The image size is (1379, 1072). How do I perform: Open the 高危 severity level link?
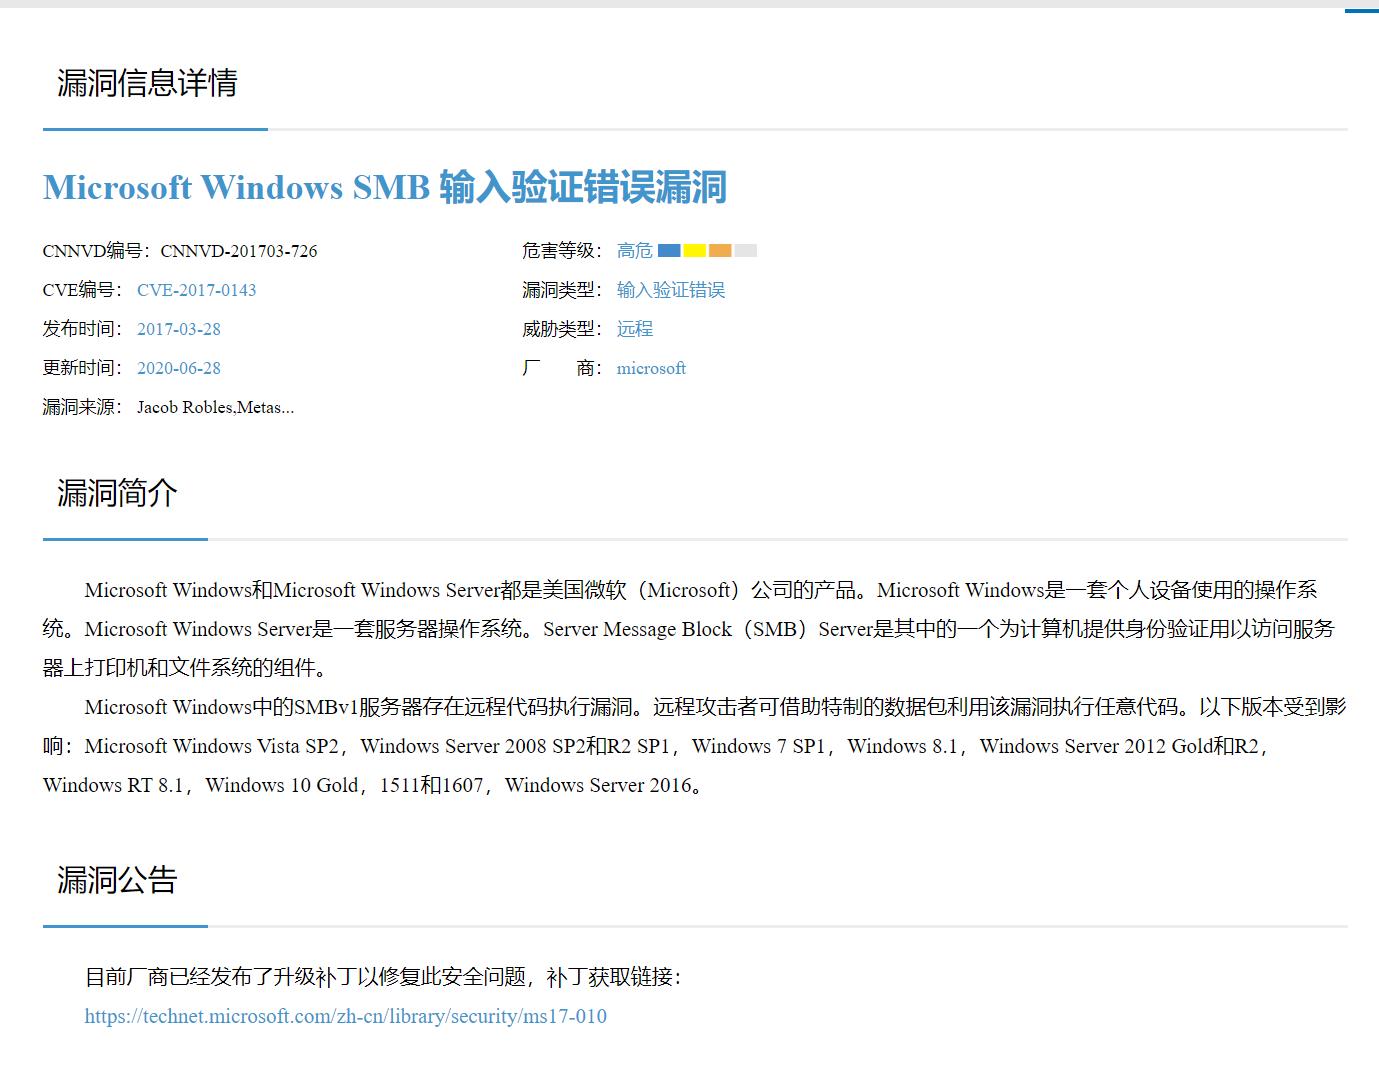[634, 251]
